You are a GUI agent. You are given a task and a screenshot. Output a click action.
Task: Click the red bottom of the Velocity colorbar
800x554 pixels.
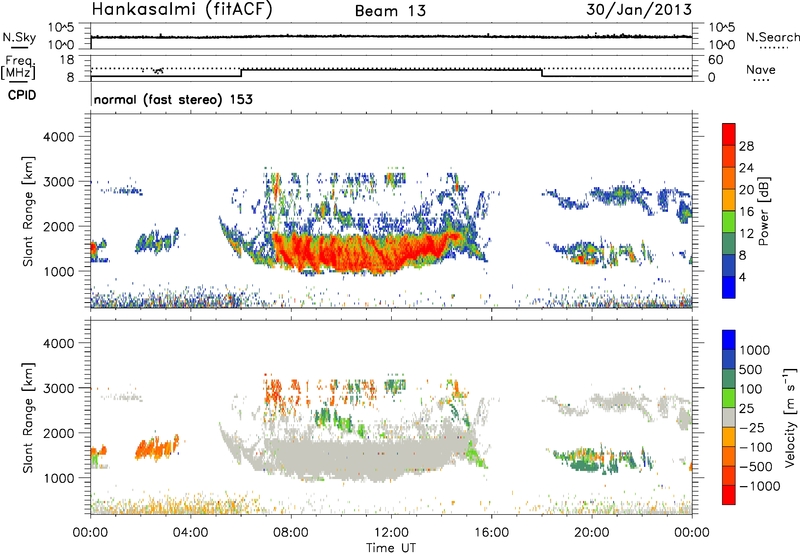729,495
